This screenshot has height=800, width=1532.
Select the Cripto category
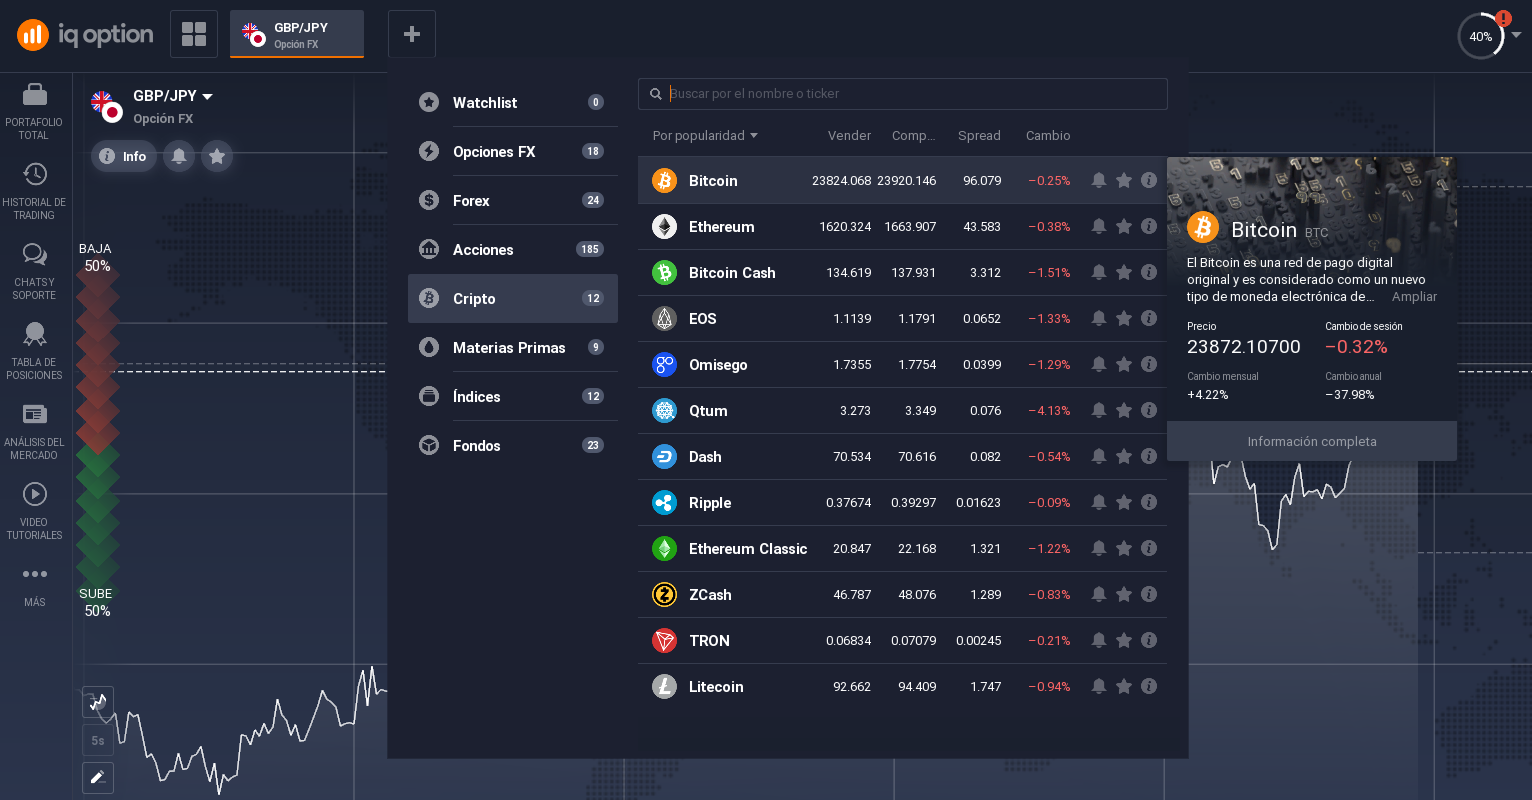(x=513, y=299)
